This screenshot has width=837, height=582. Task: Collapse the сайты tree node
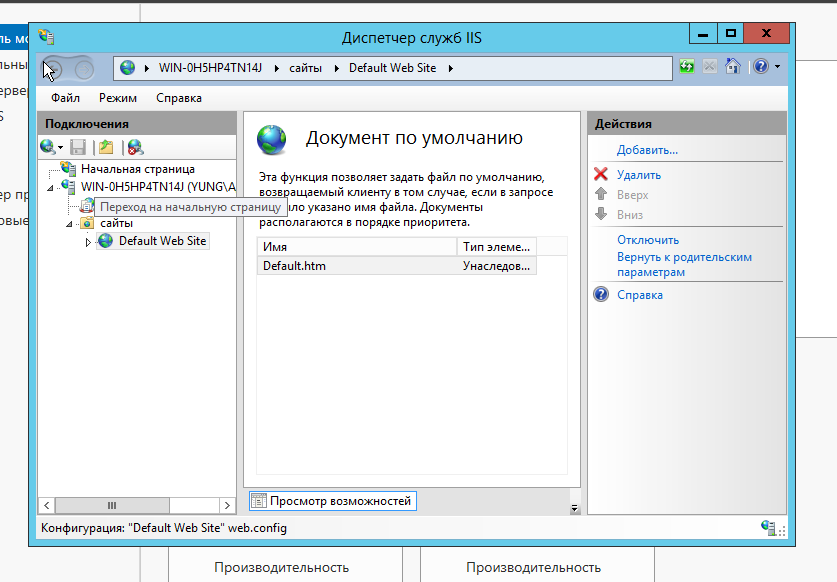pyautogui.click(x=69, y=224)
